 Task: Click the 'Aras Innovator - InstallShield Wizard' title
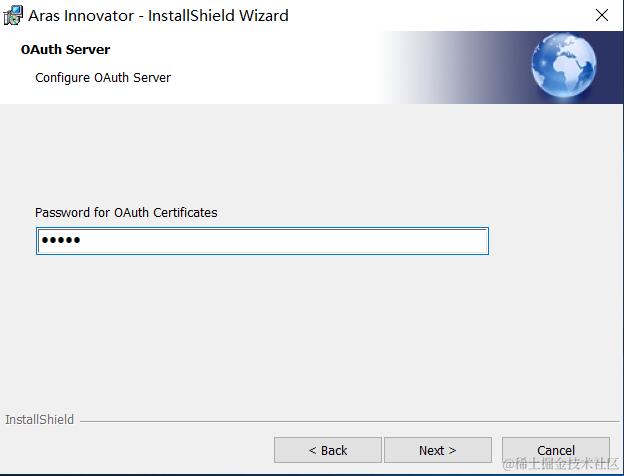pos(158,16)
